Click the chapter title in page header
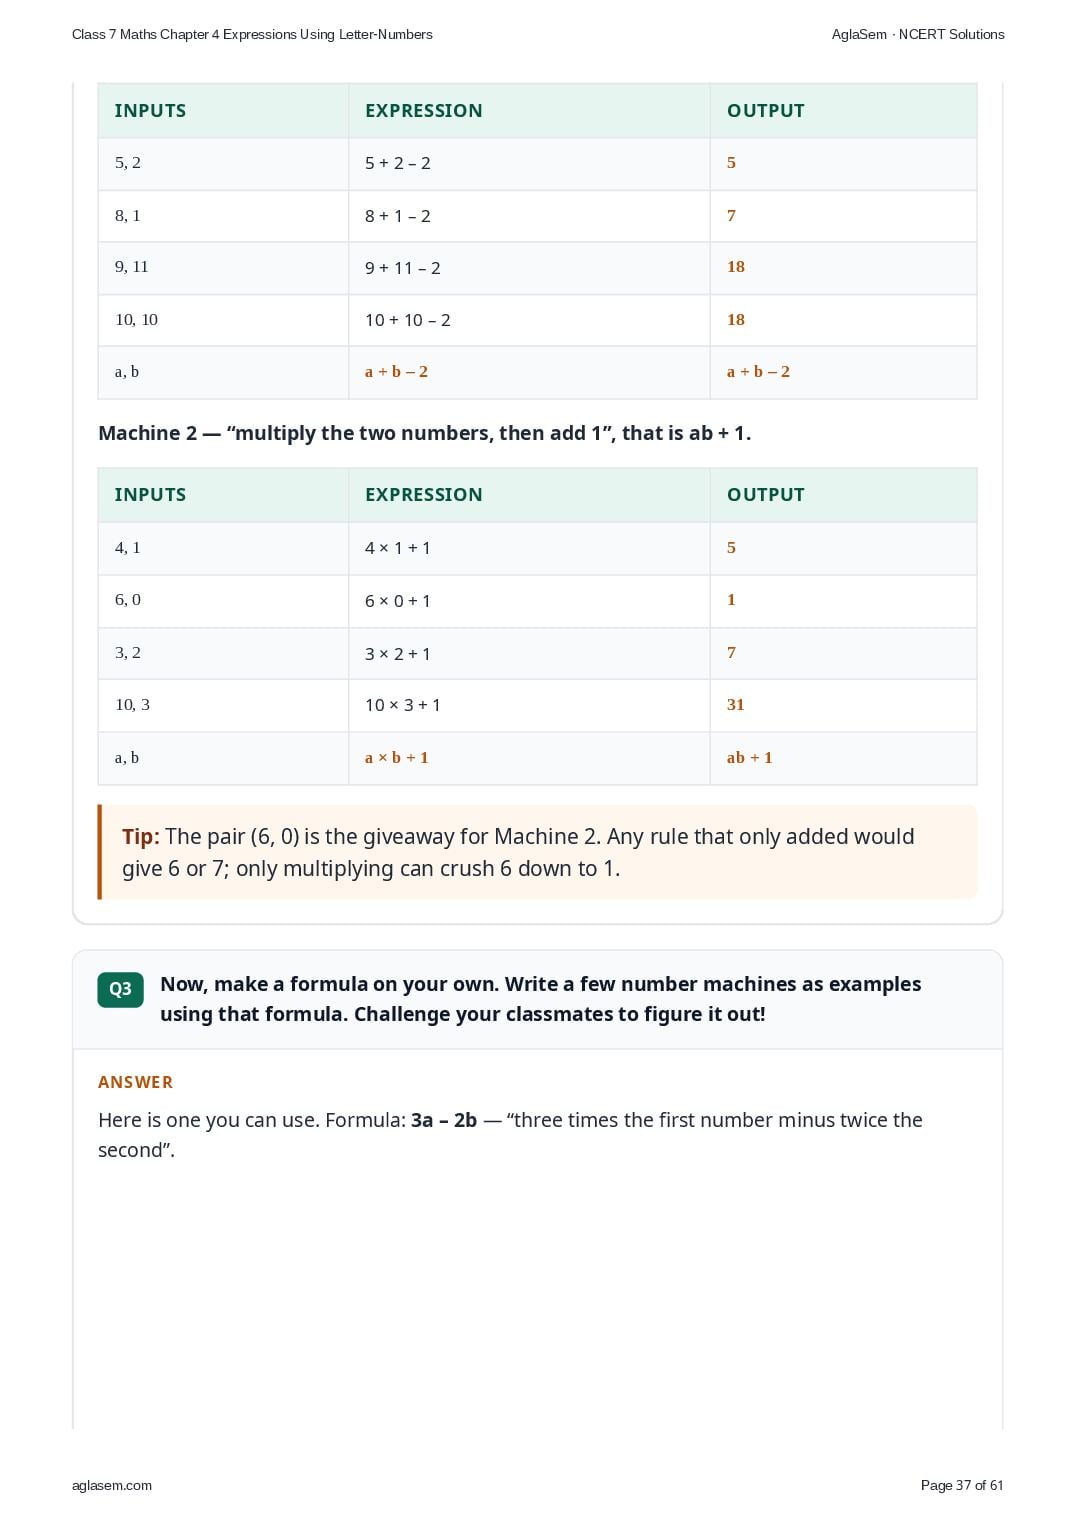1076x1522 pixels. [x=252, y=34]
